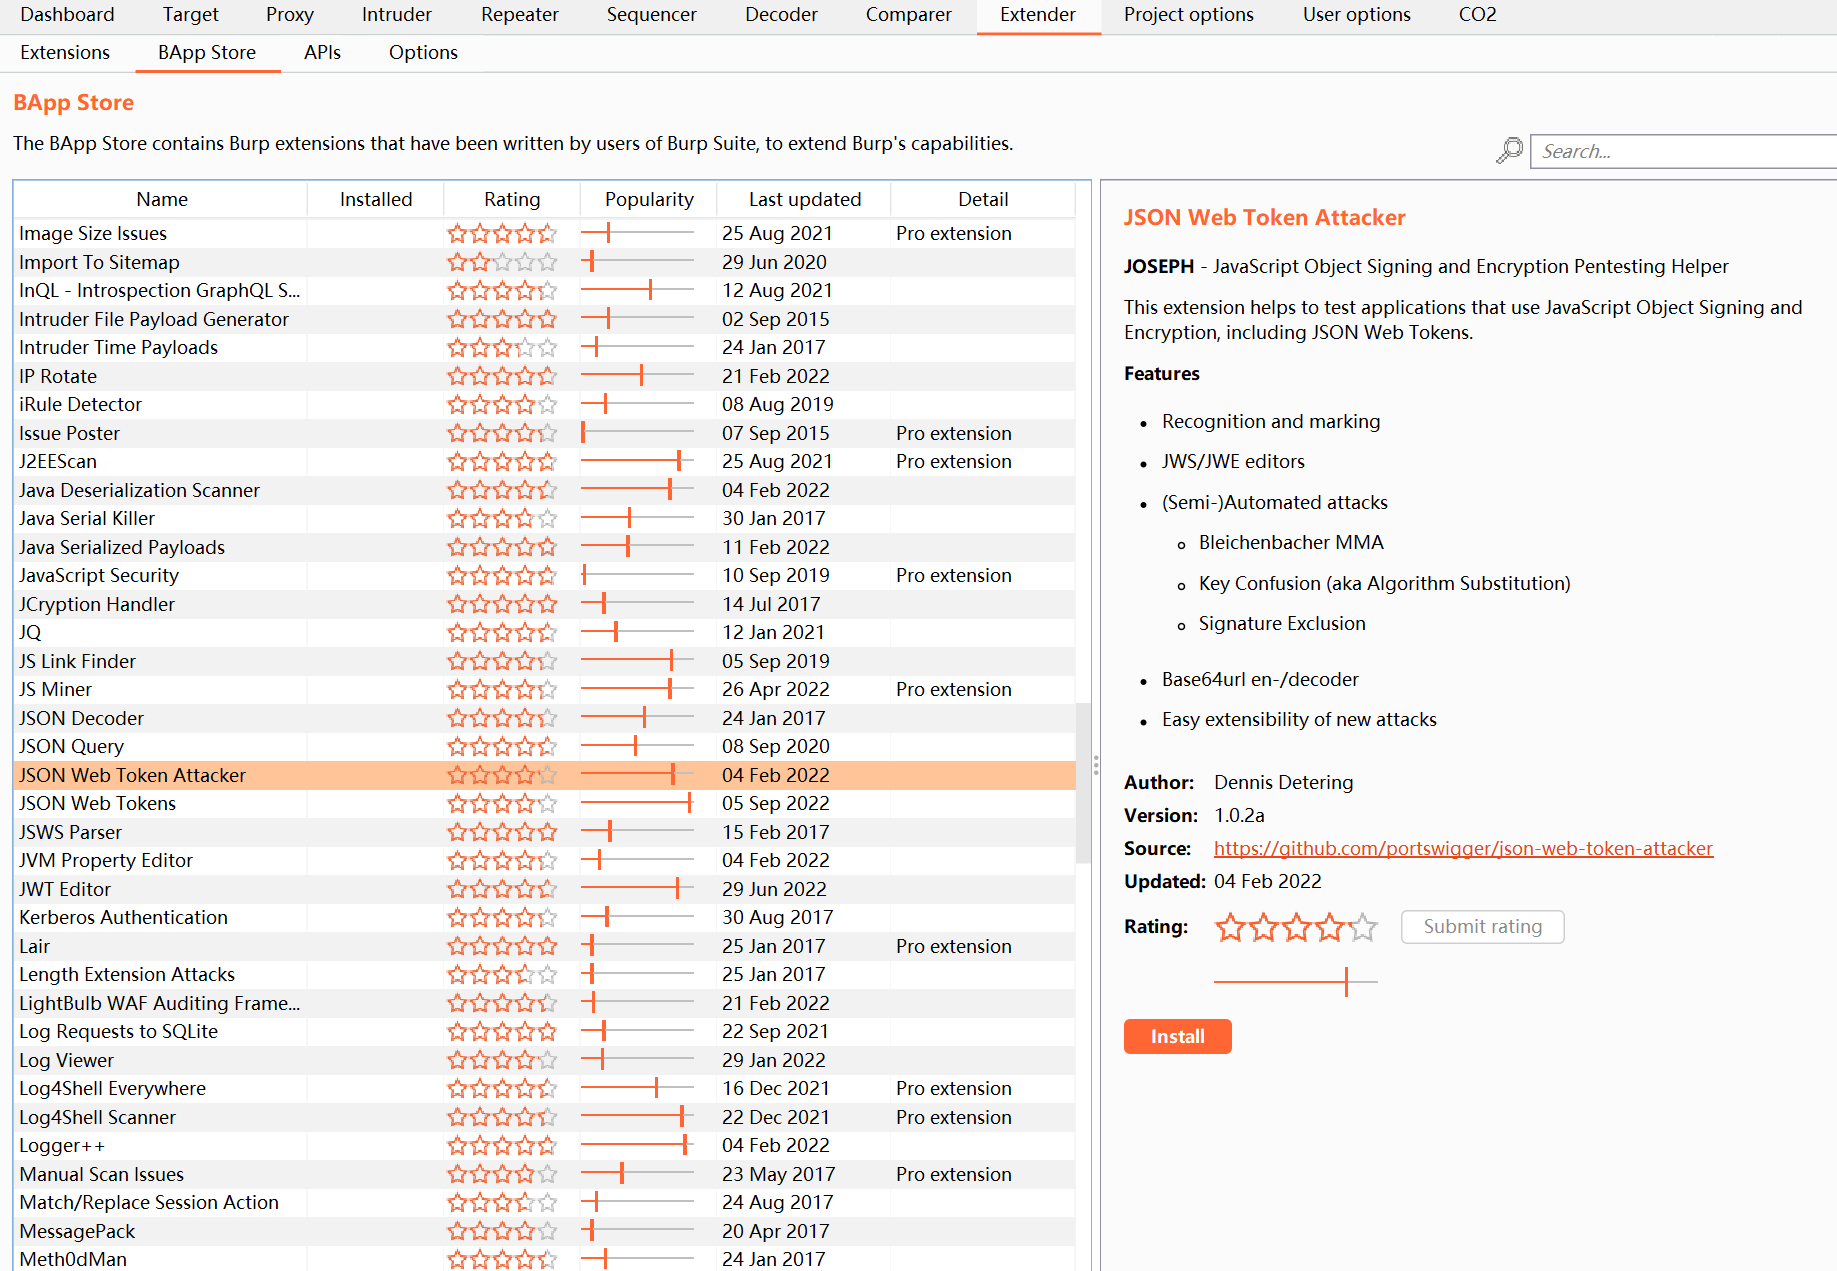This screenshot has height=1271, width=1837.
Task: Sort by the Detail column header
Action: [x=983, y=200]
